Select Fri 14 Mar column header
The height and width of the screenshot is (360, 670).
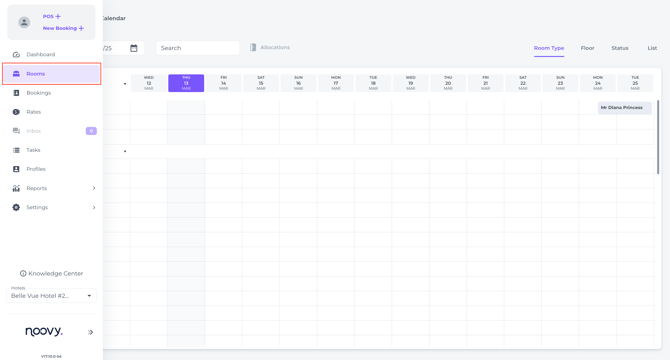(x=223, y=83)
